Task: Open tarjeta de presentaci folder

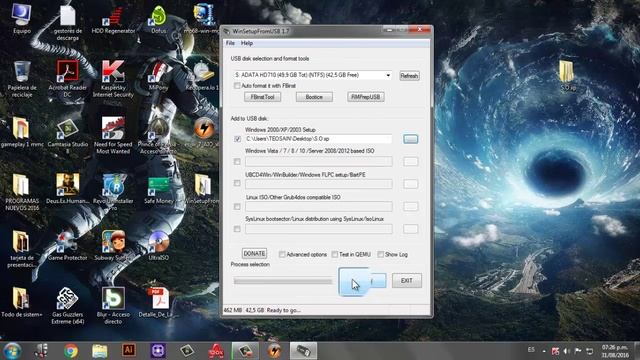Action: click(22, 249)
